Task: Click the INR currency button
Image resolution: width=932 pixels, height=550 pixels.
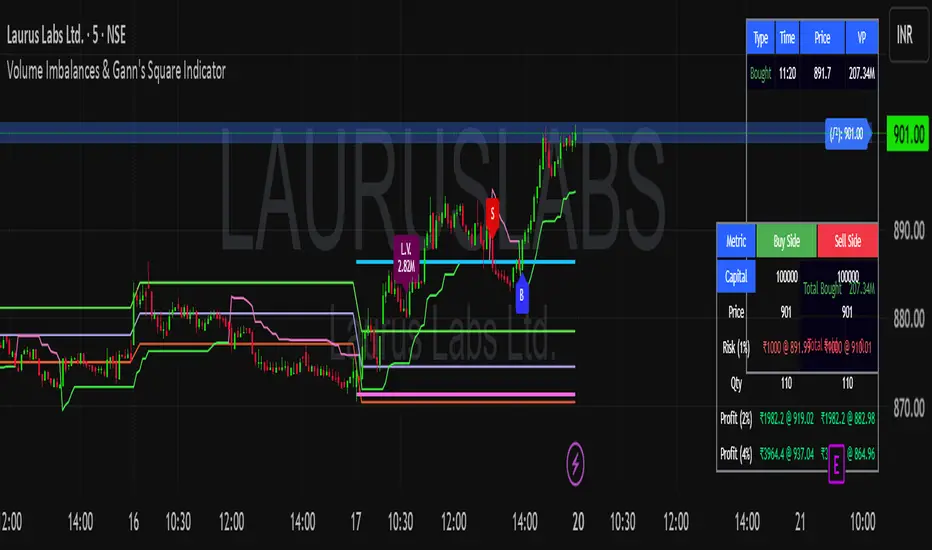Action: pos(908,34)
